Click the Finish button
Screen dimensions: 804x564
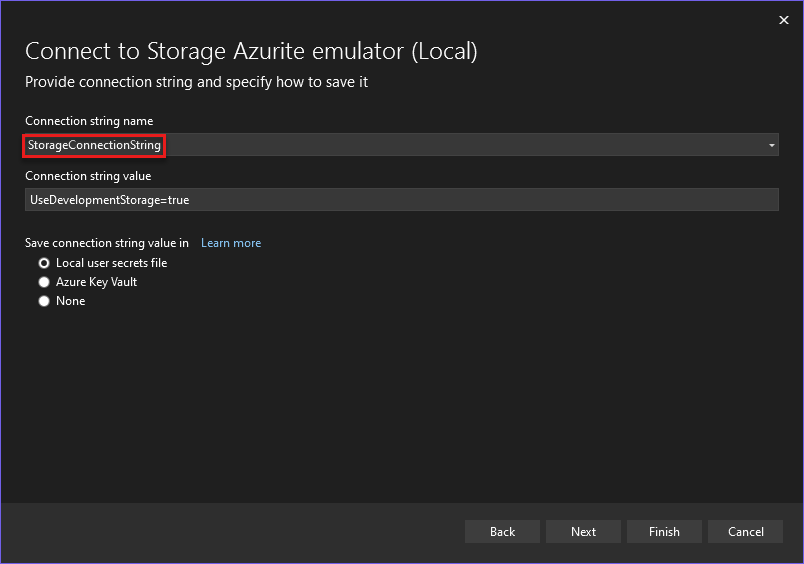tap(664, 532)
